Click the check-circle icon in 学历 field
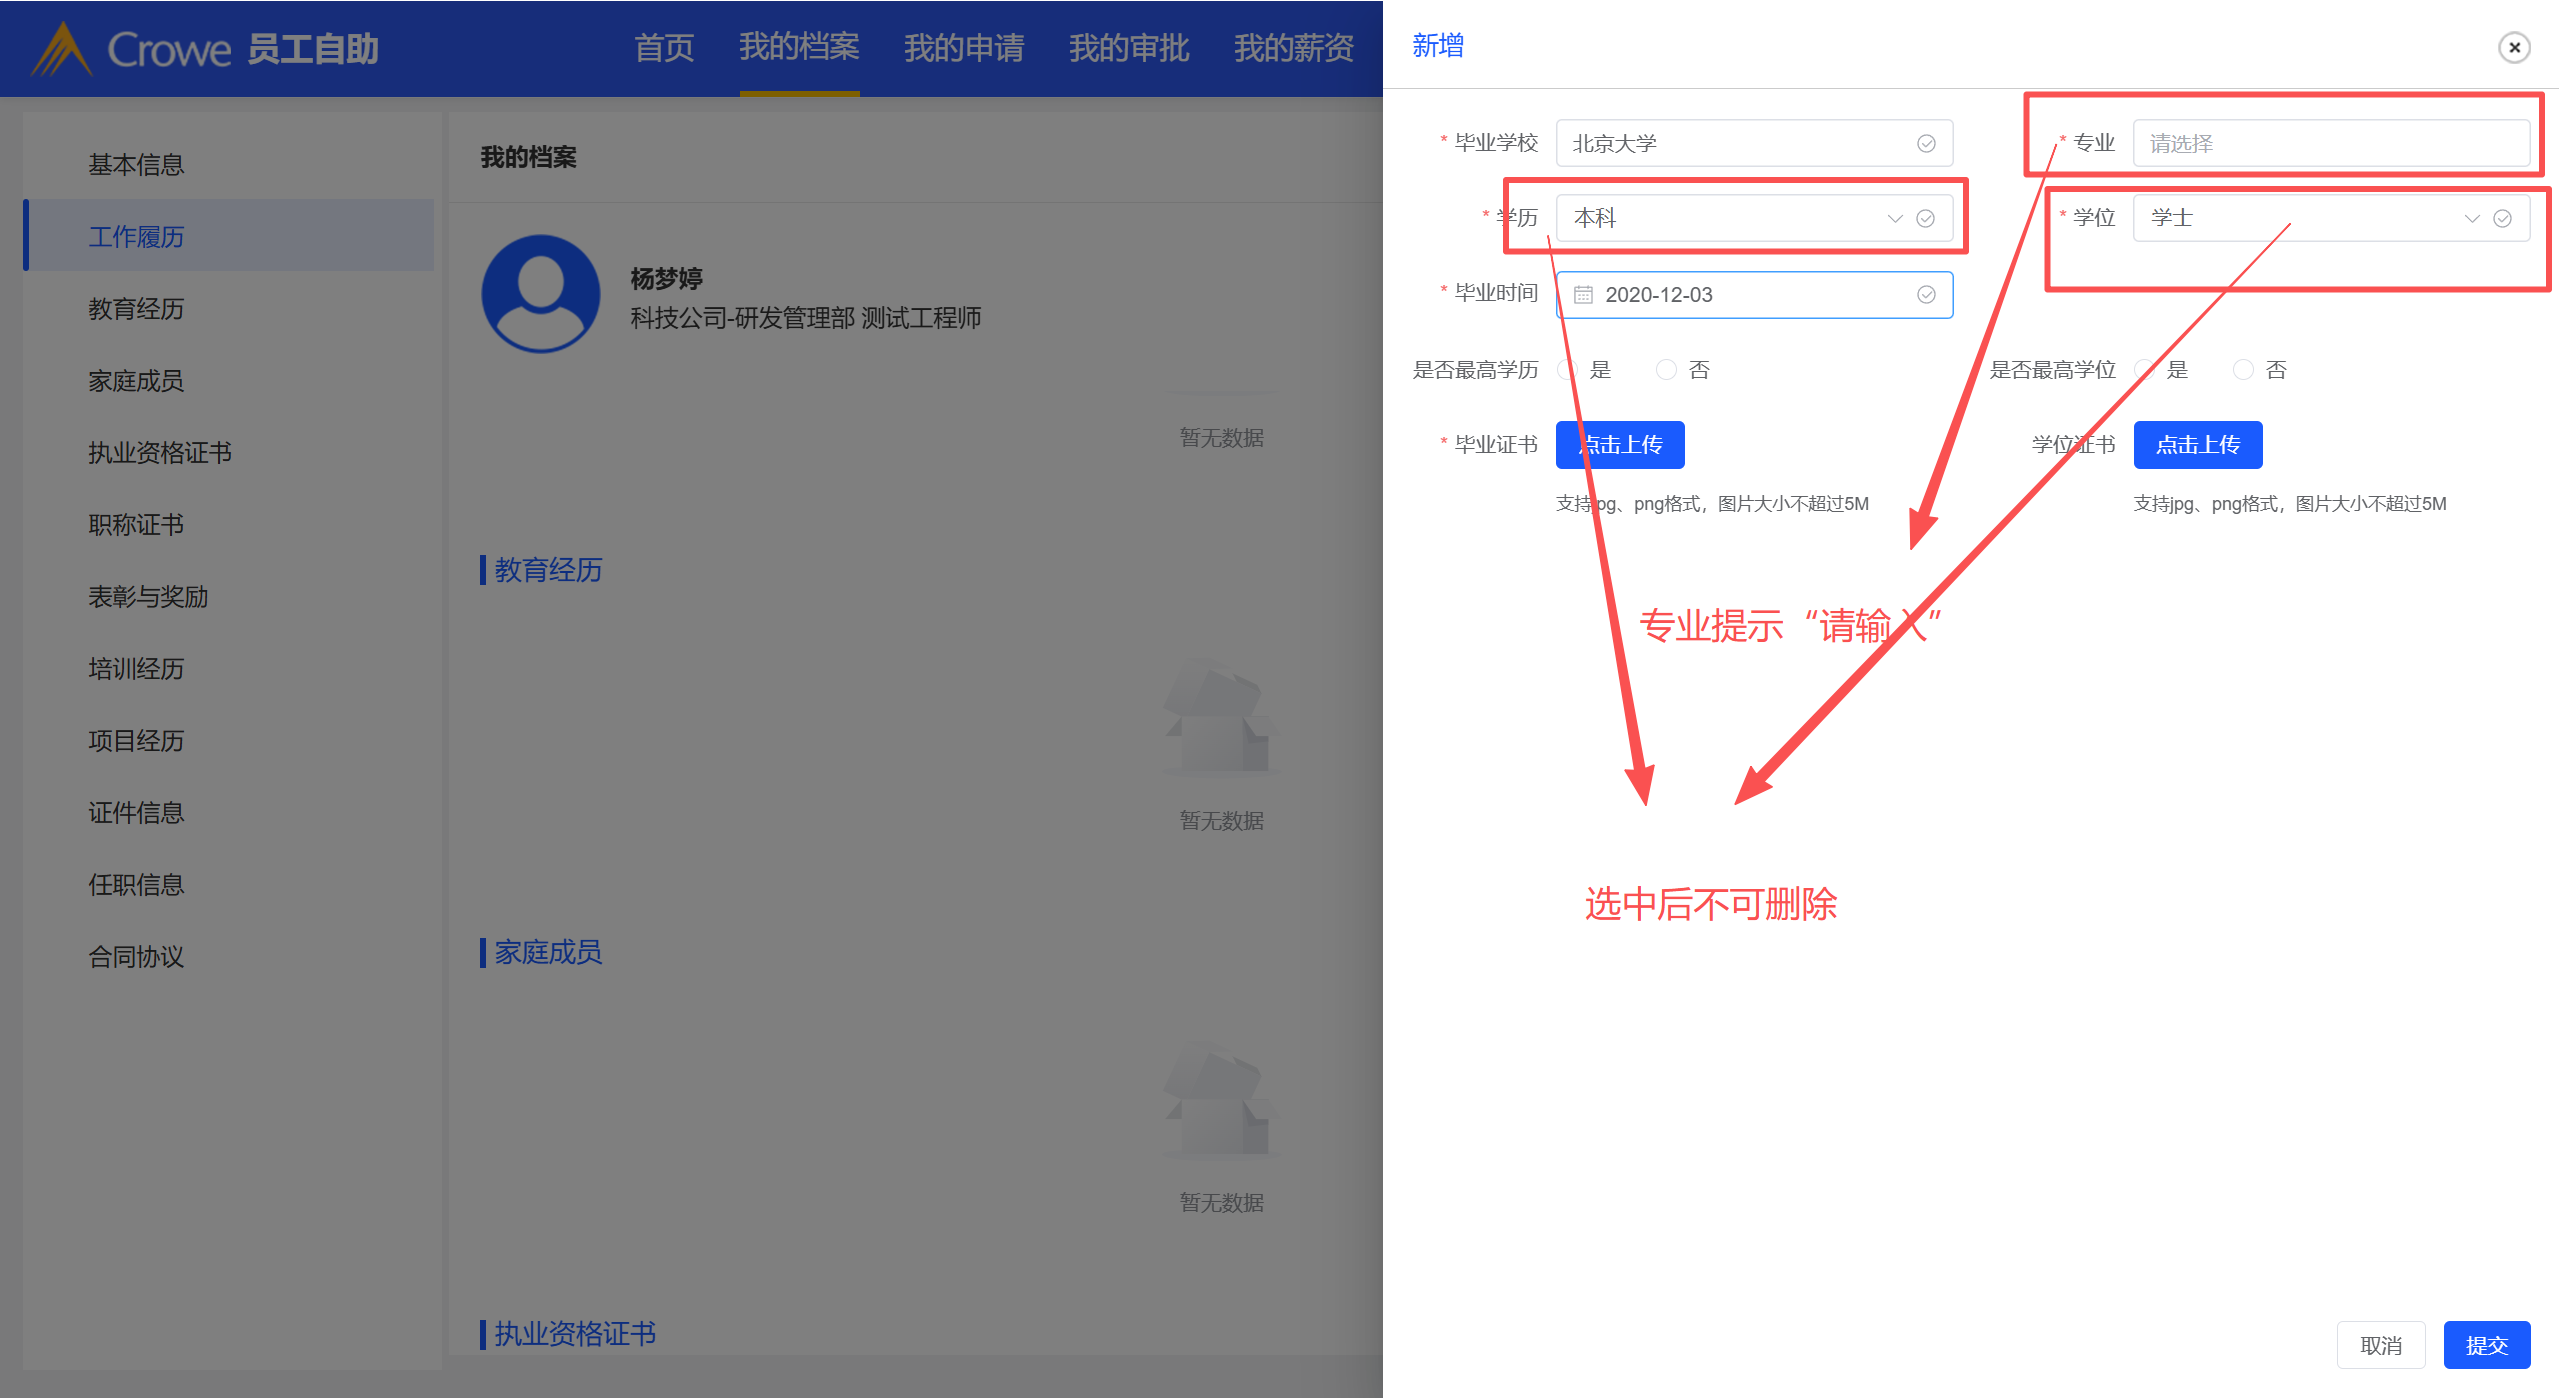This screenshot has width=2559, height=1398. (x=1925, y=218)
